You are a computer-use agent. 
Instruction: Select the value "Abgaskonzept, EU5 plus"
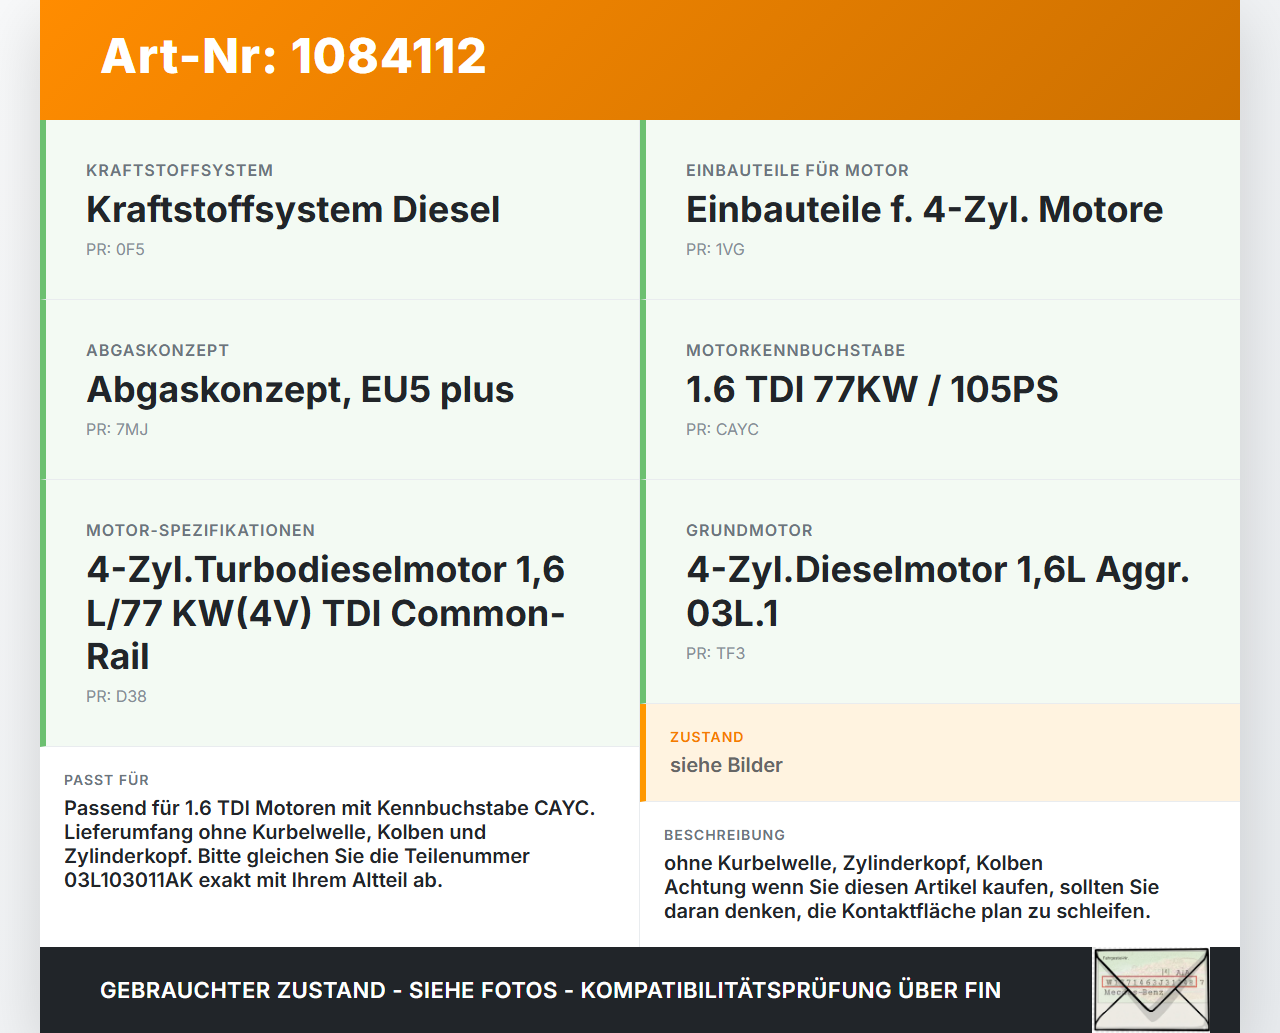tap(300, 389)
